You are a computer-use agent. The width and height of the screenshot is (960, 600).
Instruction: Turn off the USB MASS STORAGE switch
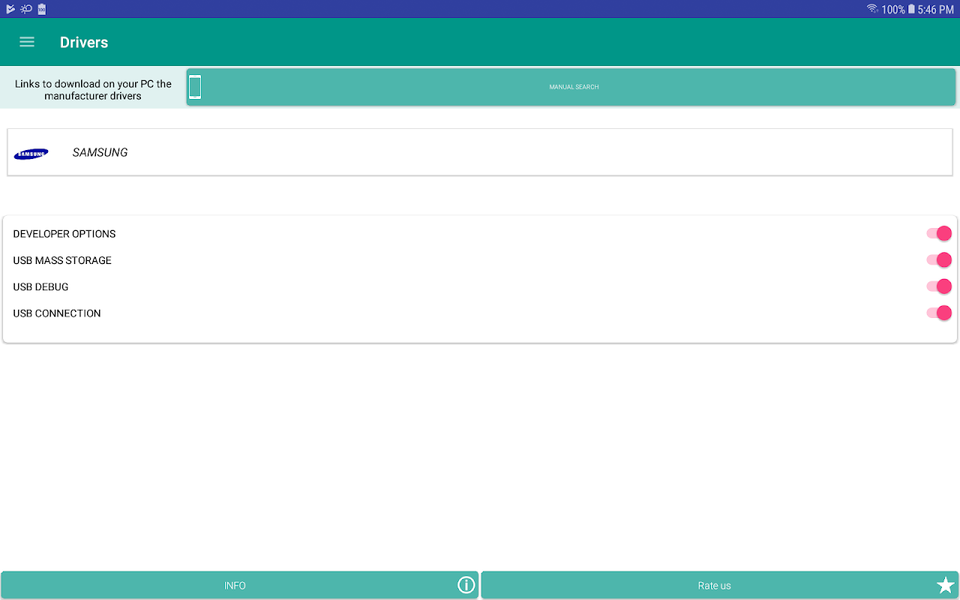tap(938, 260)
